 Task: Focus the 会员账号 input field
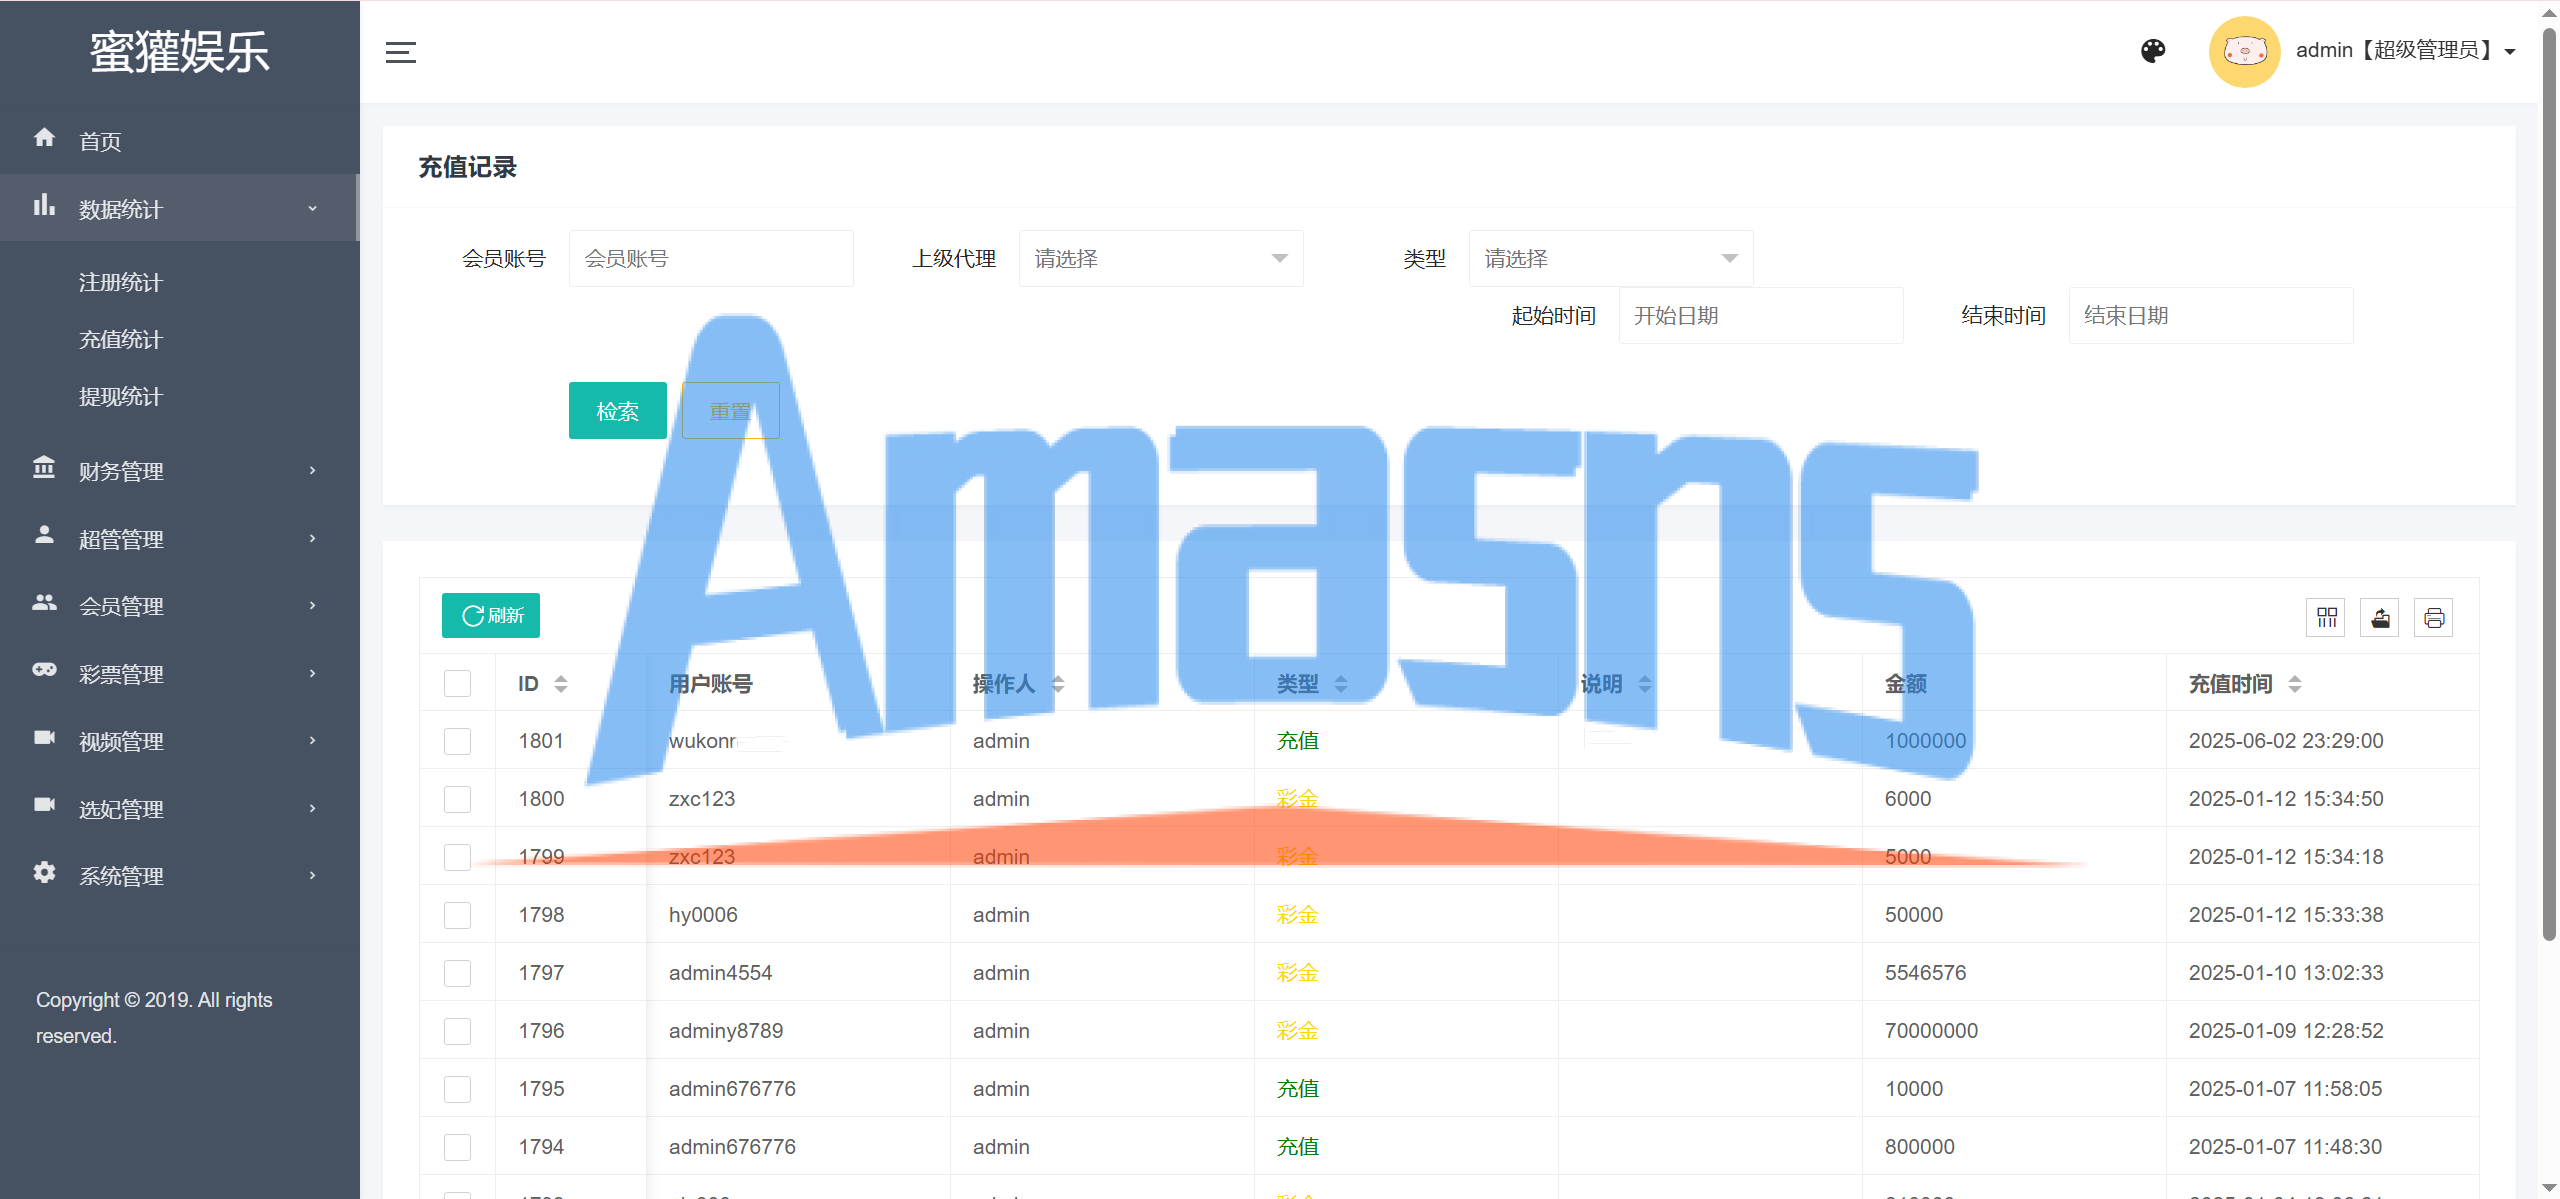(x=711, y=259)
